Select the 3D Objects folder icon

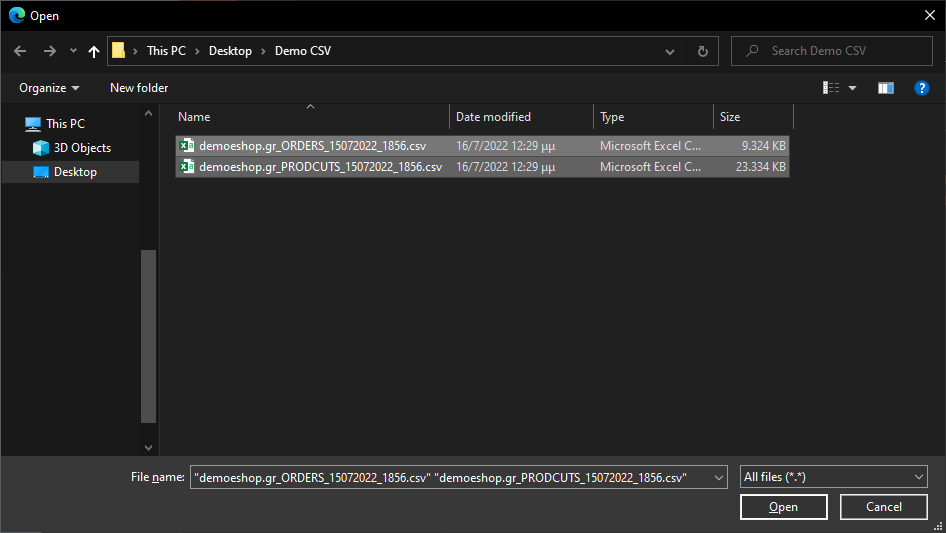tap(41, 148)
